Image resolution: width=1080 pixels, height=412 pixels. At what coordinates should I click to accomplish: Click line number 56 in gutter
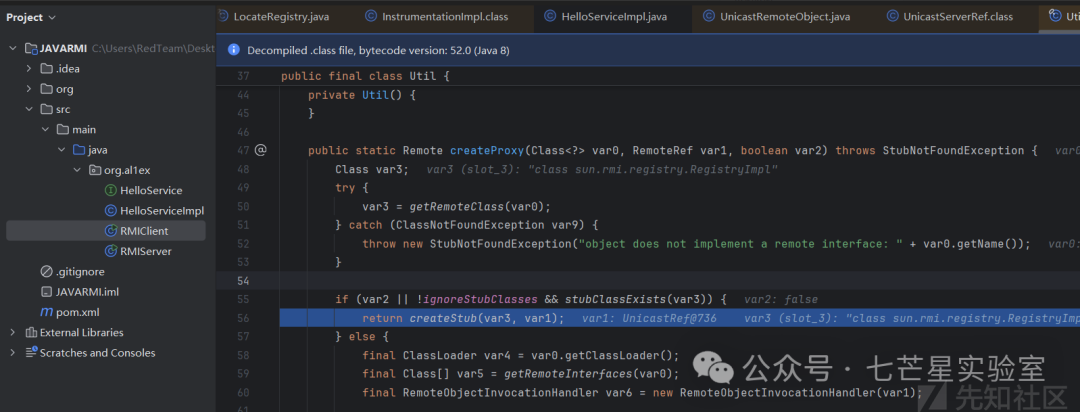[242, 318]
